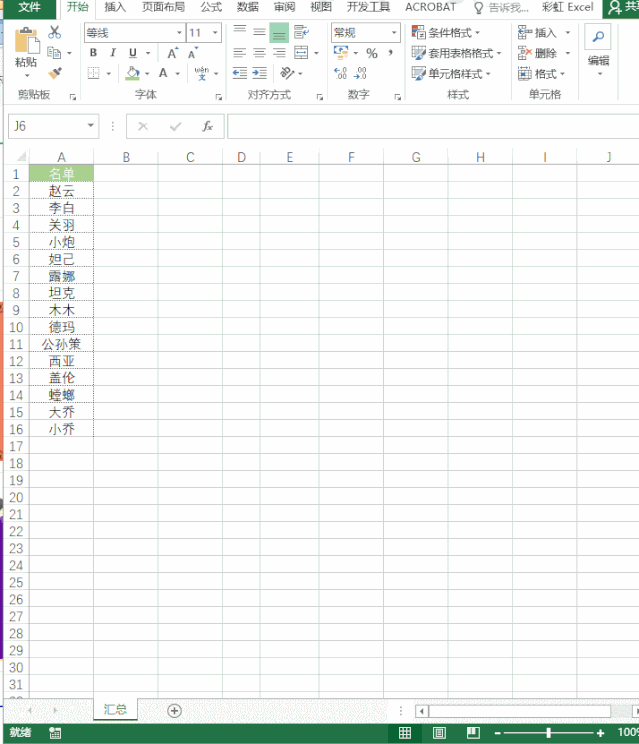Center text horizontally

pos(259,53)
